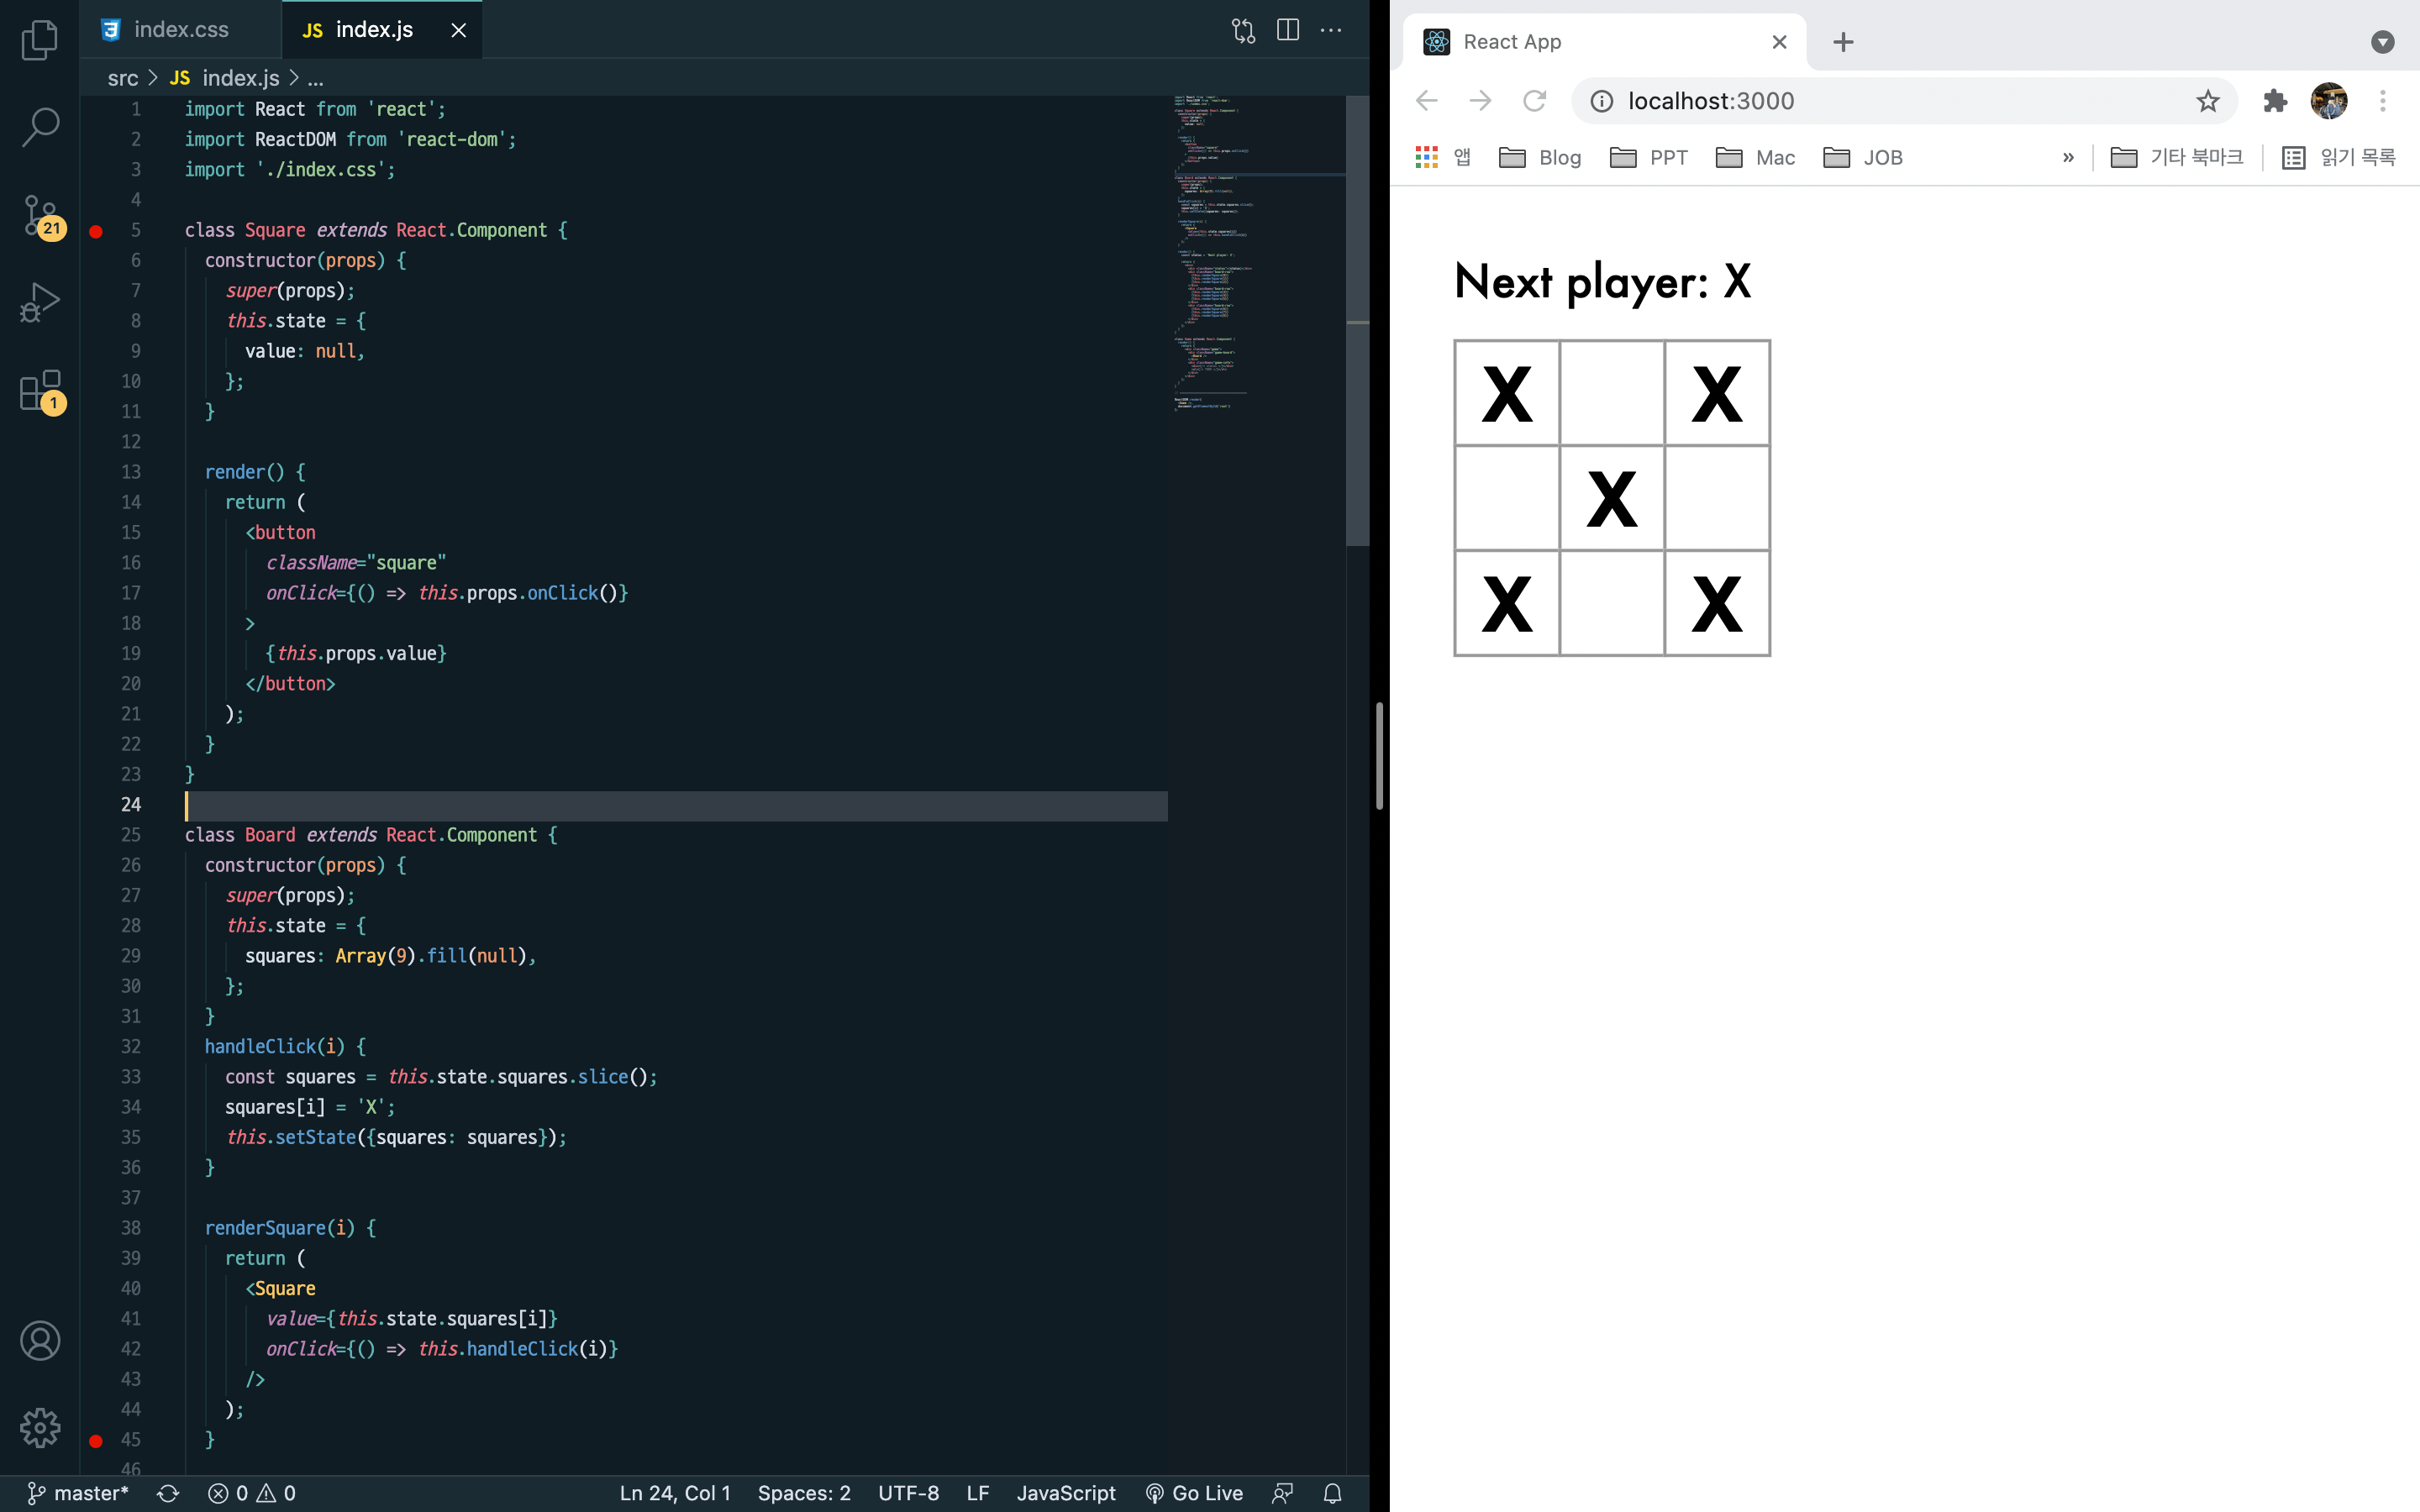
Task: Open the Blog bookmarks folder
Action: (1540, 158)
